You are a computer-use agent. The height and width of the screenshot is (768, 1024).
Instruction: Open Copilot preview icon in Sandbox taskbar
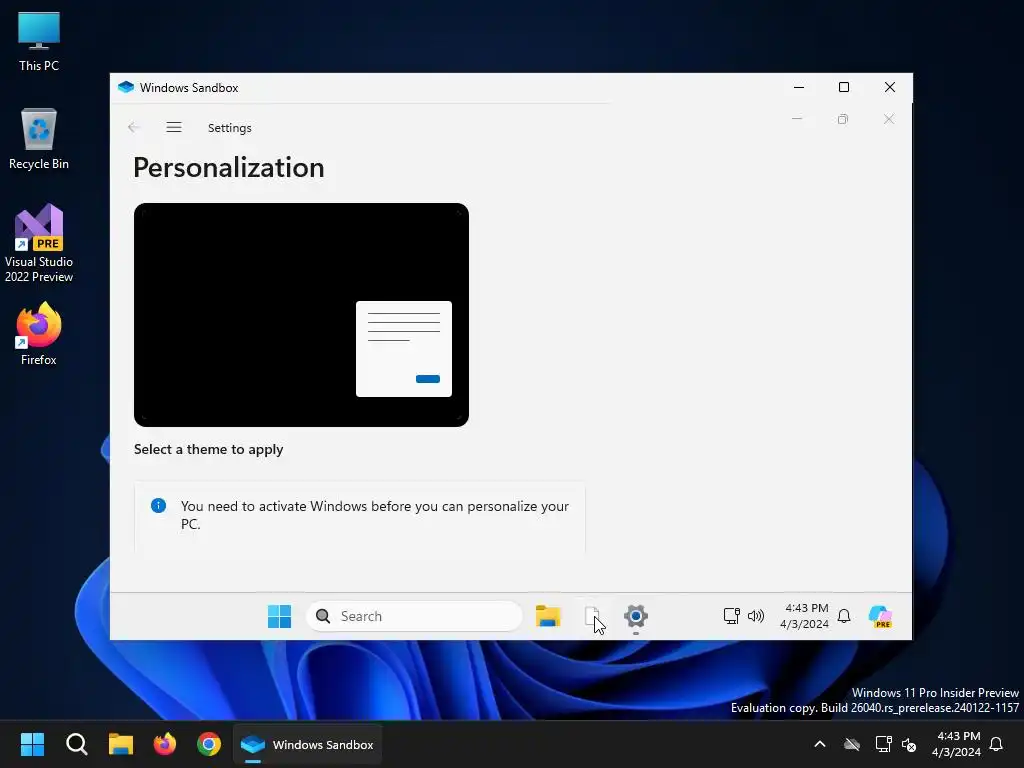[880, 616]
